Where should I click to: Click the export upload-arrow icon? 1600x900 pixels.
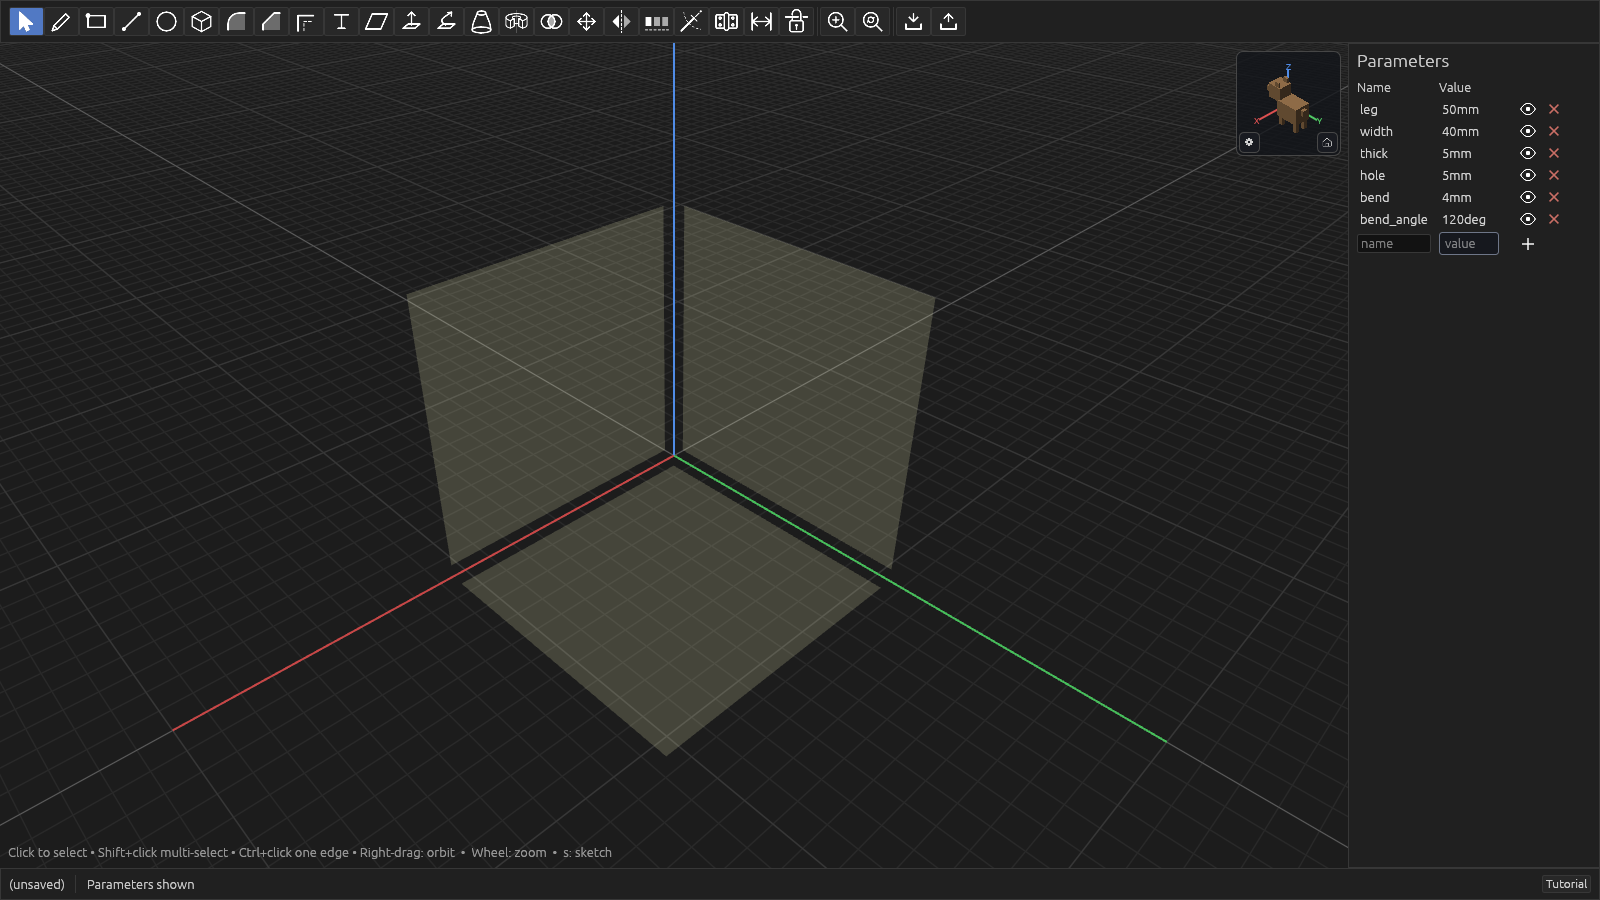point(948,21)
